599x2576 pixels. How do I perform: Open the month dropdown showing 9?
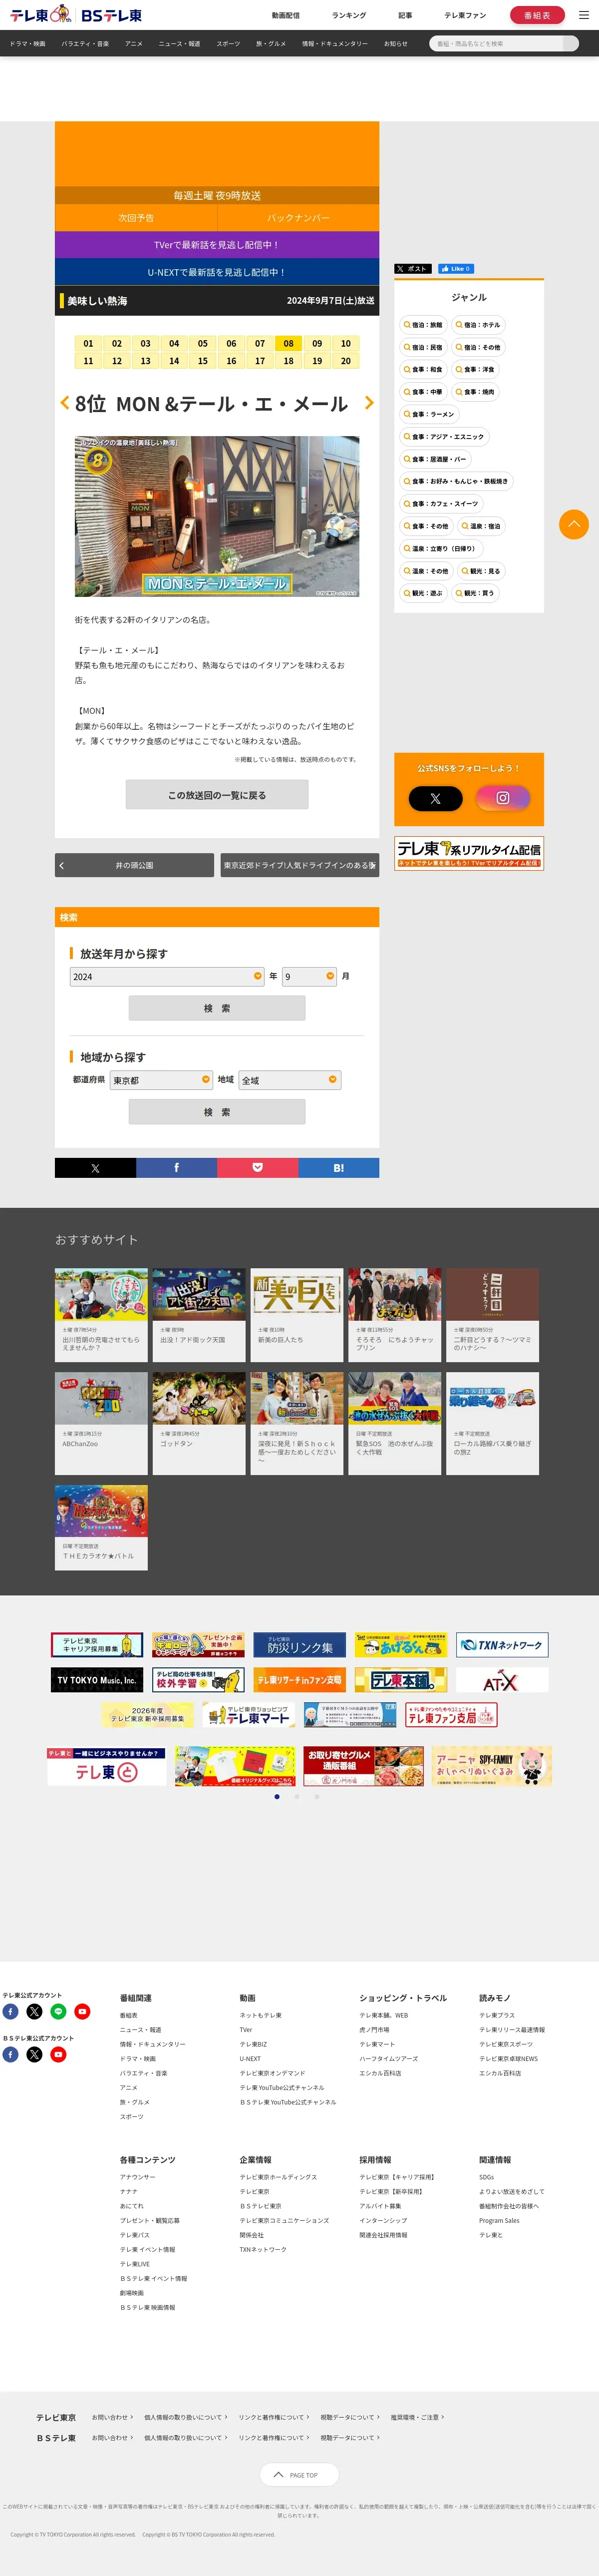coord(310,976)
